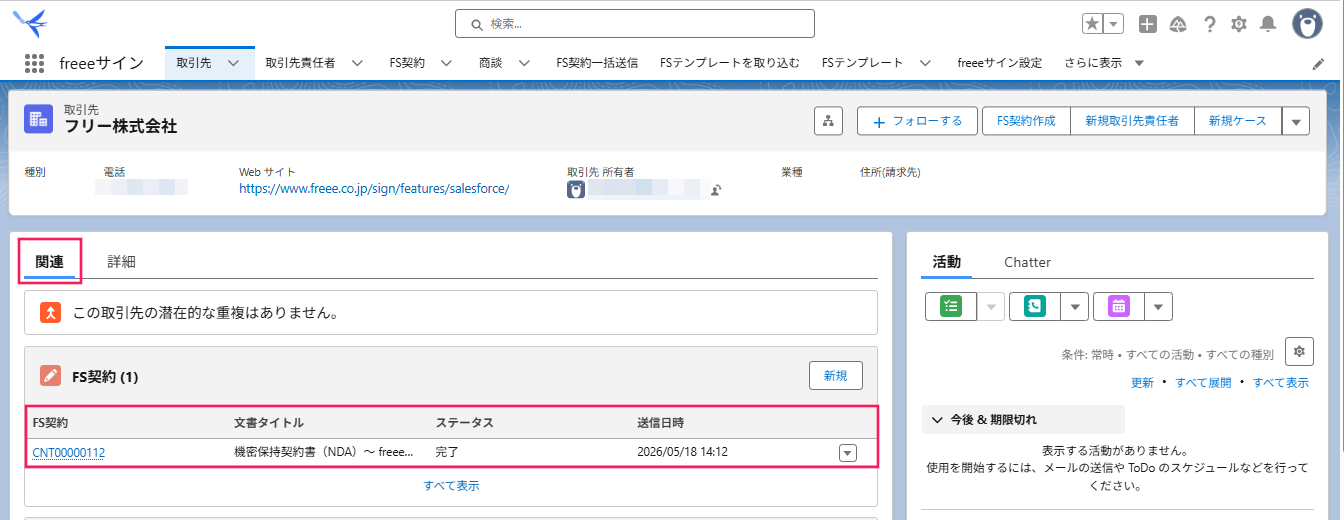This screenshot has height=520, width=1344.
Task: Open contract CNT00000112 link
Action: [68, 452]
